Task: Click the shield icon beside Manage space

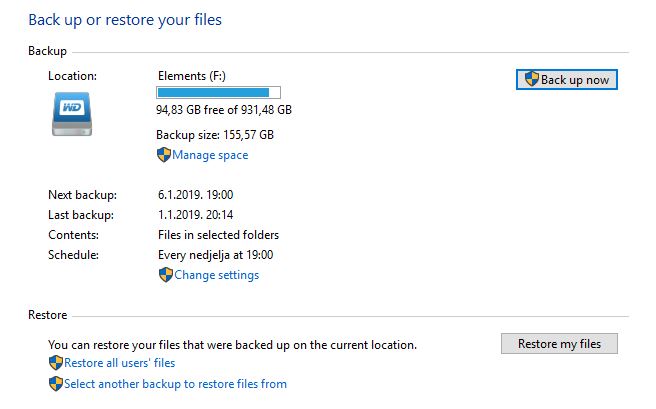Action: point(164,155)
